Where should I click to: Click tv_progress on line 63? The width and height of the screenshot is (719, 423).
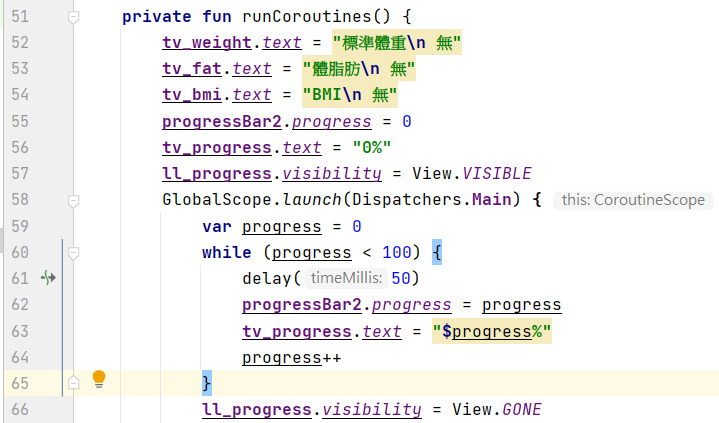[297, 332]
